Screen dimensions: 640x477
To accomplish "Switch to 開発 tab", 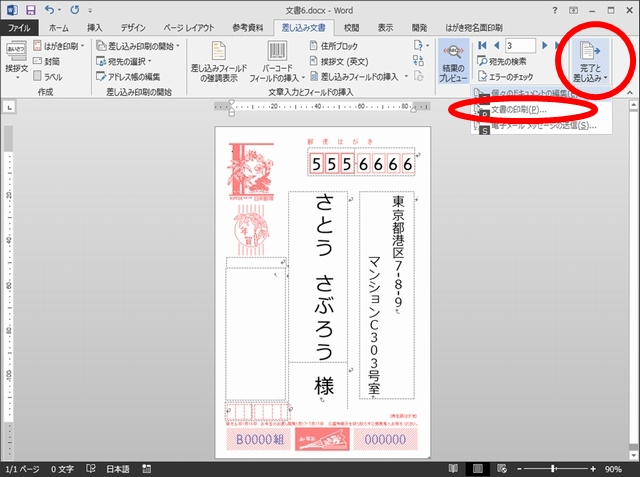I will tap(419, 27).
